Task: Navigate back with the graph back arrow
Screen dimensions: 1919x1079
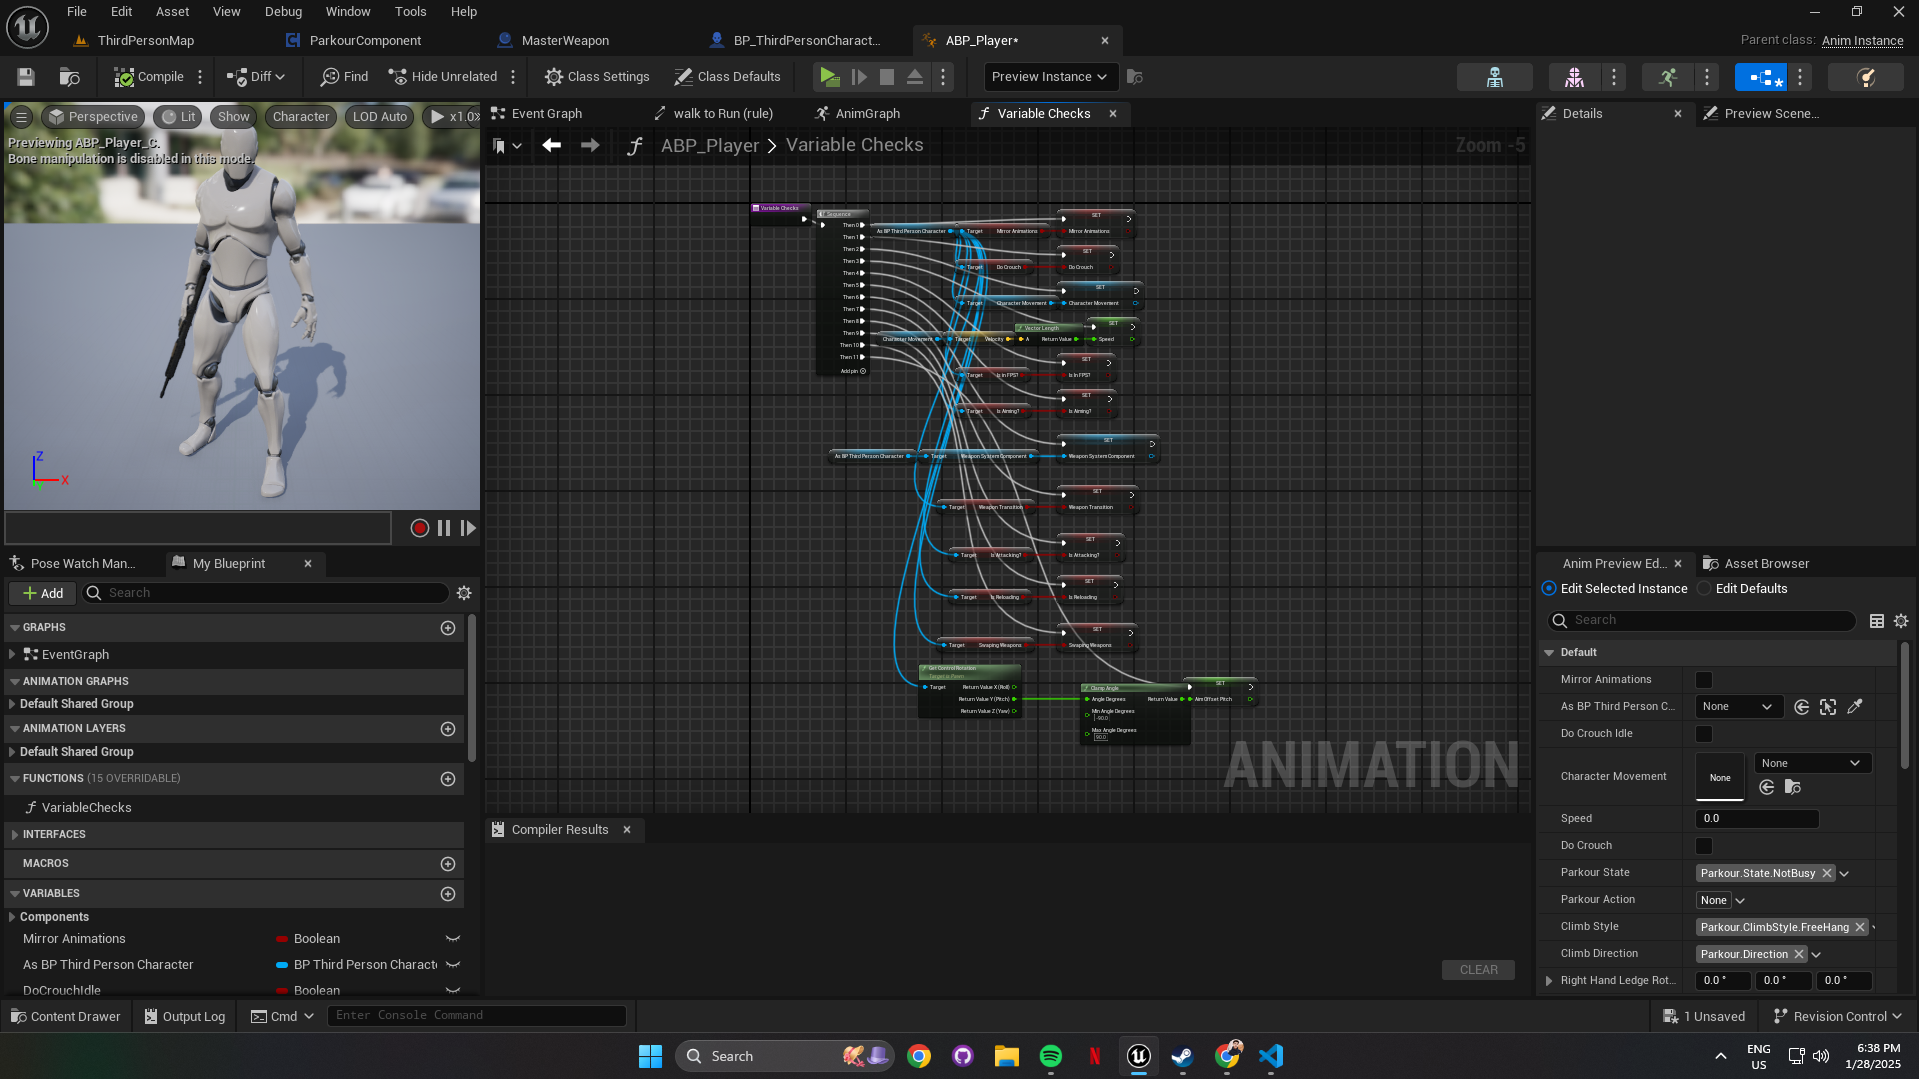Action: tap(551, 146)
